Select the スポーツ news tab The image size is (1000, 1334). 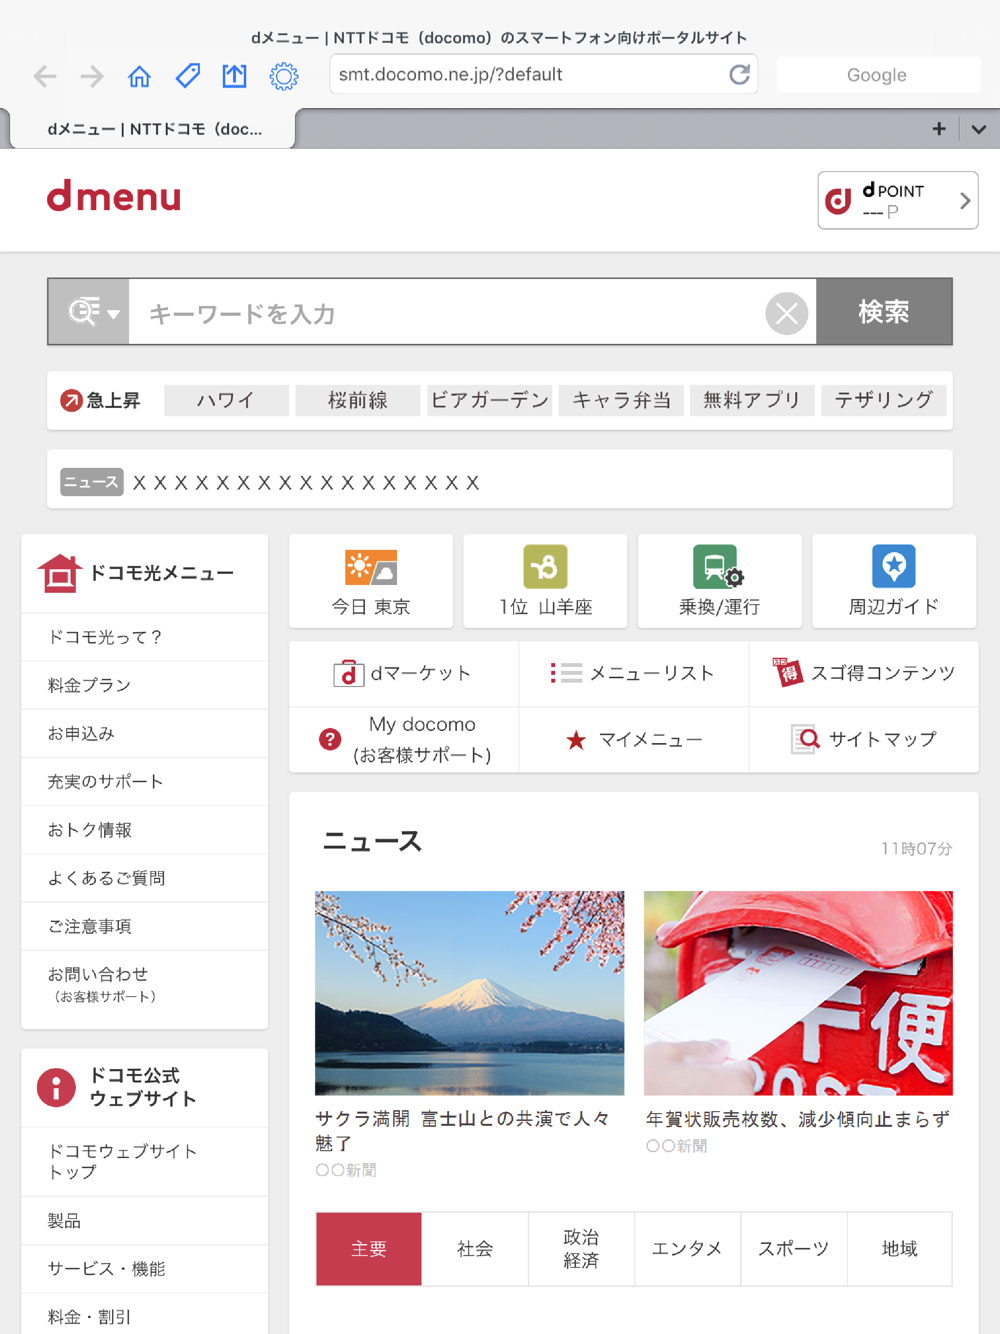point(793,1249)
